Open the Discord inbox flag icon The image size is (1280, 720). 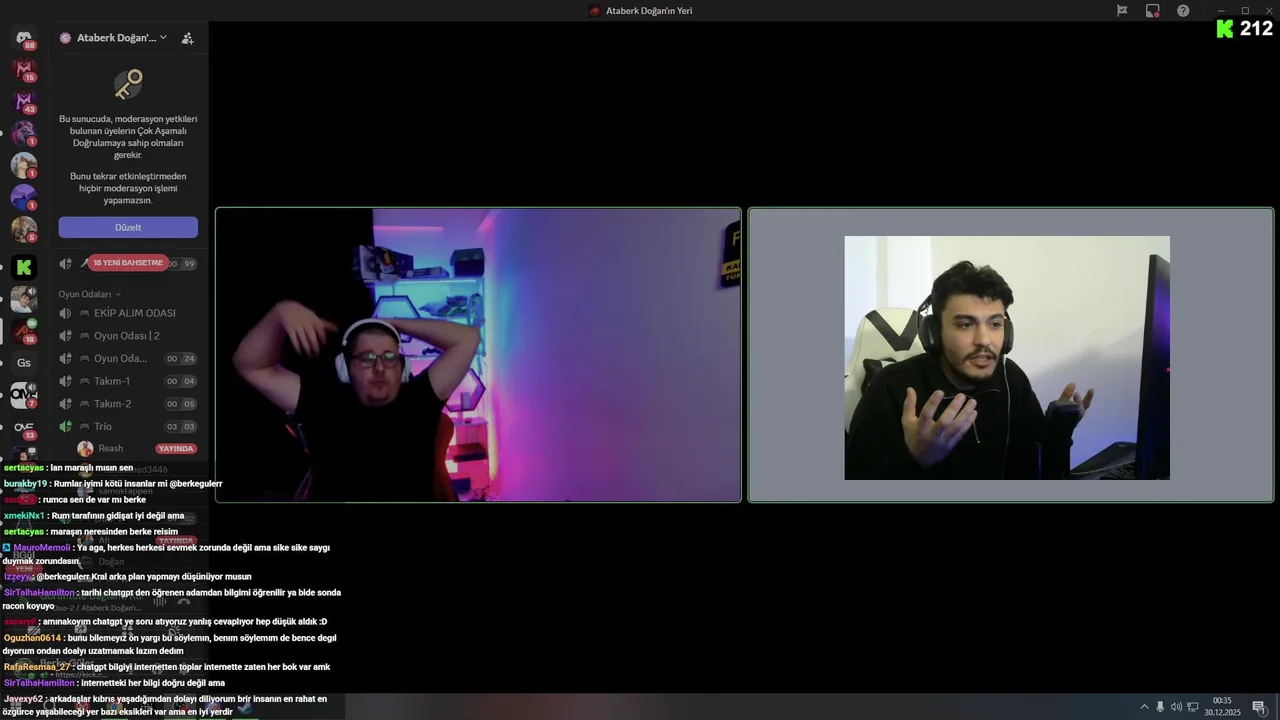[1122, 11]
